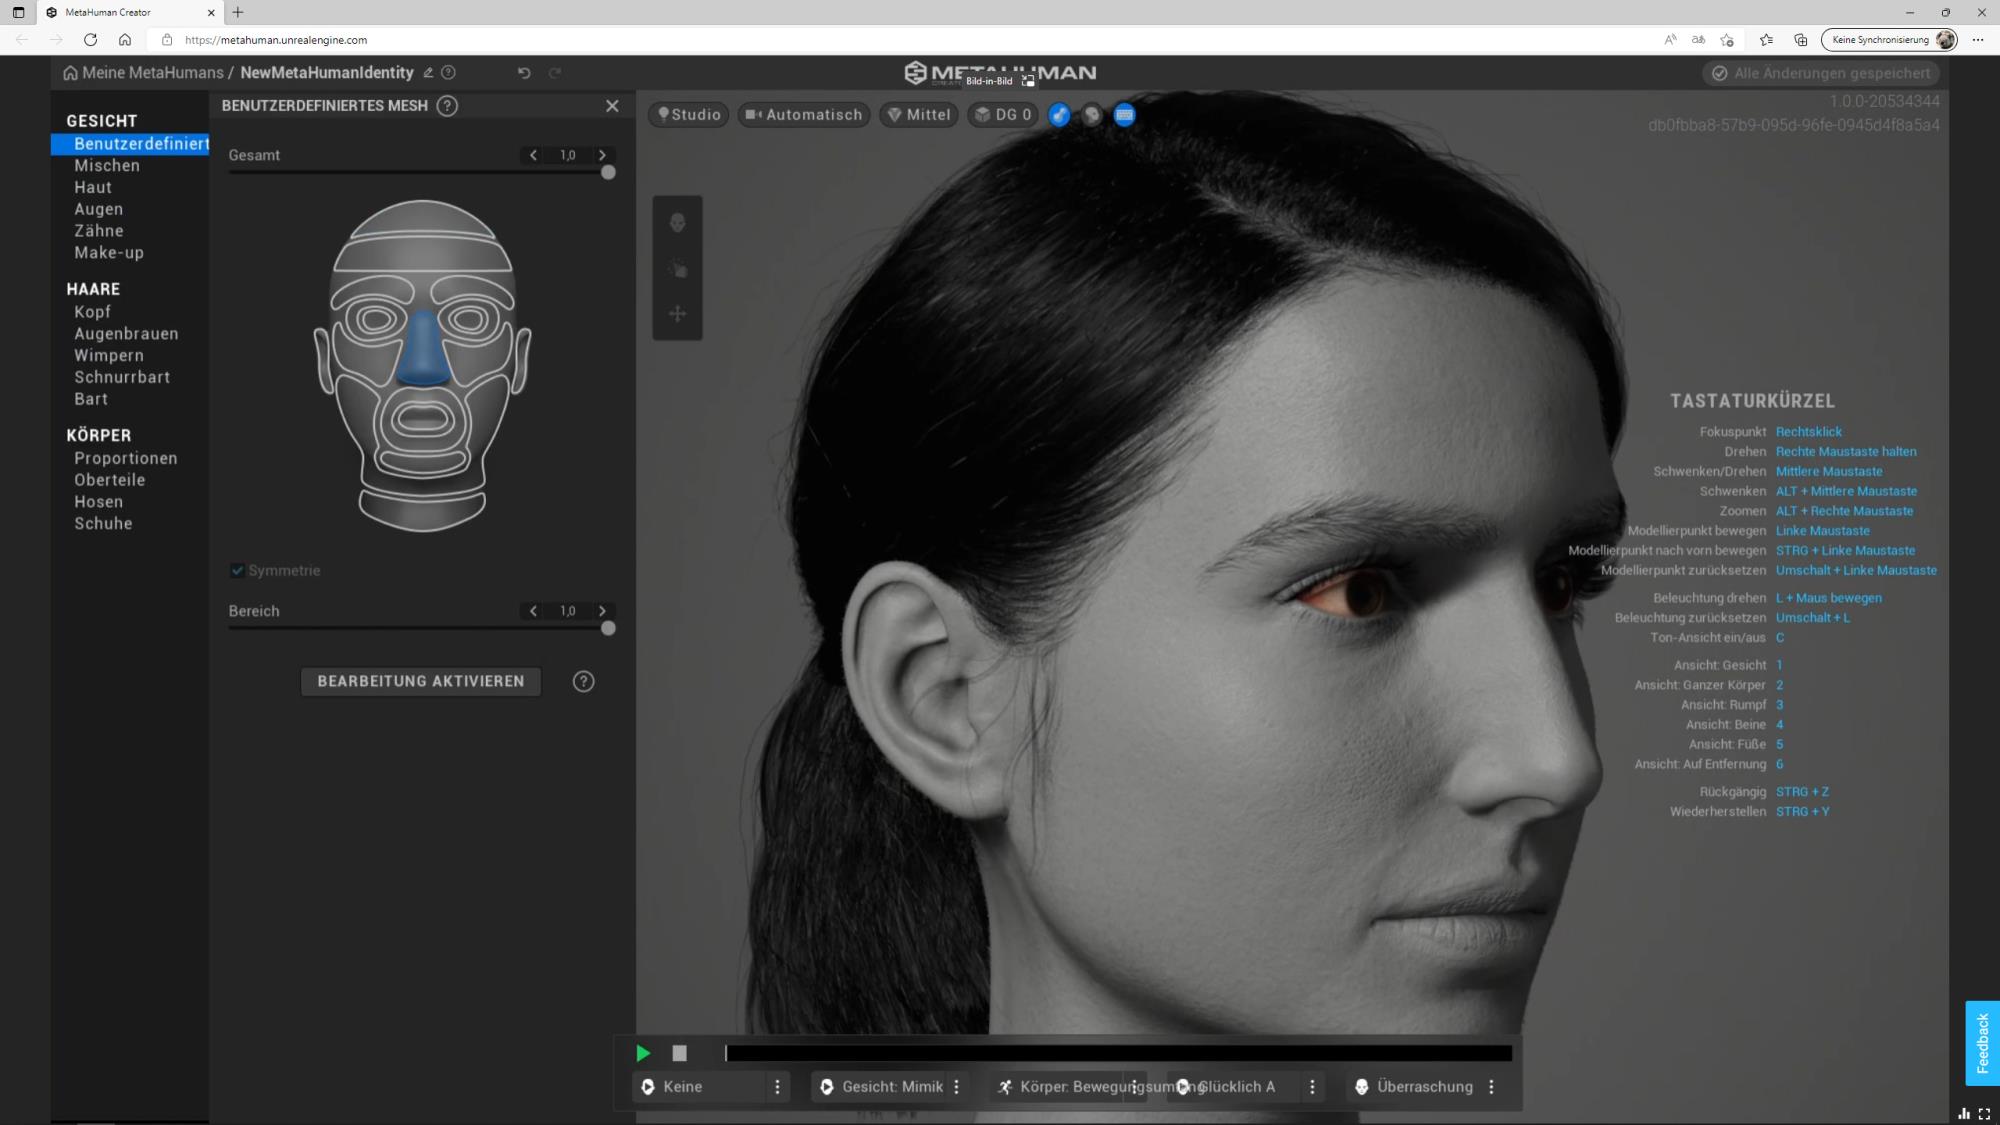Click the Bild-in-Bild picture-in-picture icon
The height and width of the screenshot is (1125, 2000).
pos(1028,81)
